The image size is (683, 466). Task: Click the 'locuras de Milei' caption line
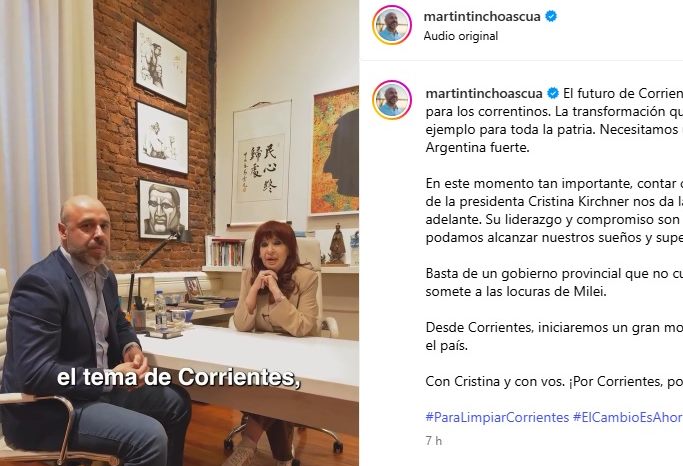[x=516, y=291]
